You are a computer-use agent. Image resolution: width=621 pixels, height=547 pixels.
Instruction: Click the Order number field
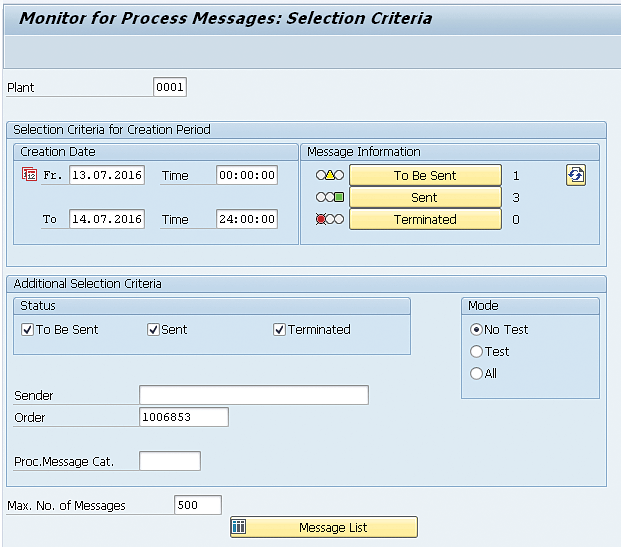[x=183, y=417]
